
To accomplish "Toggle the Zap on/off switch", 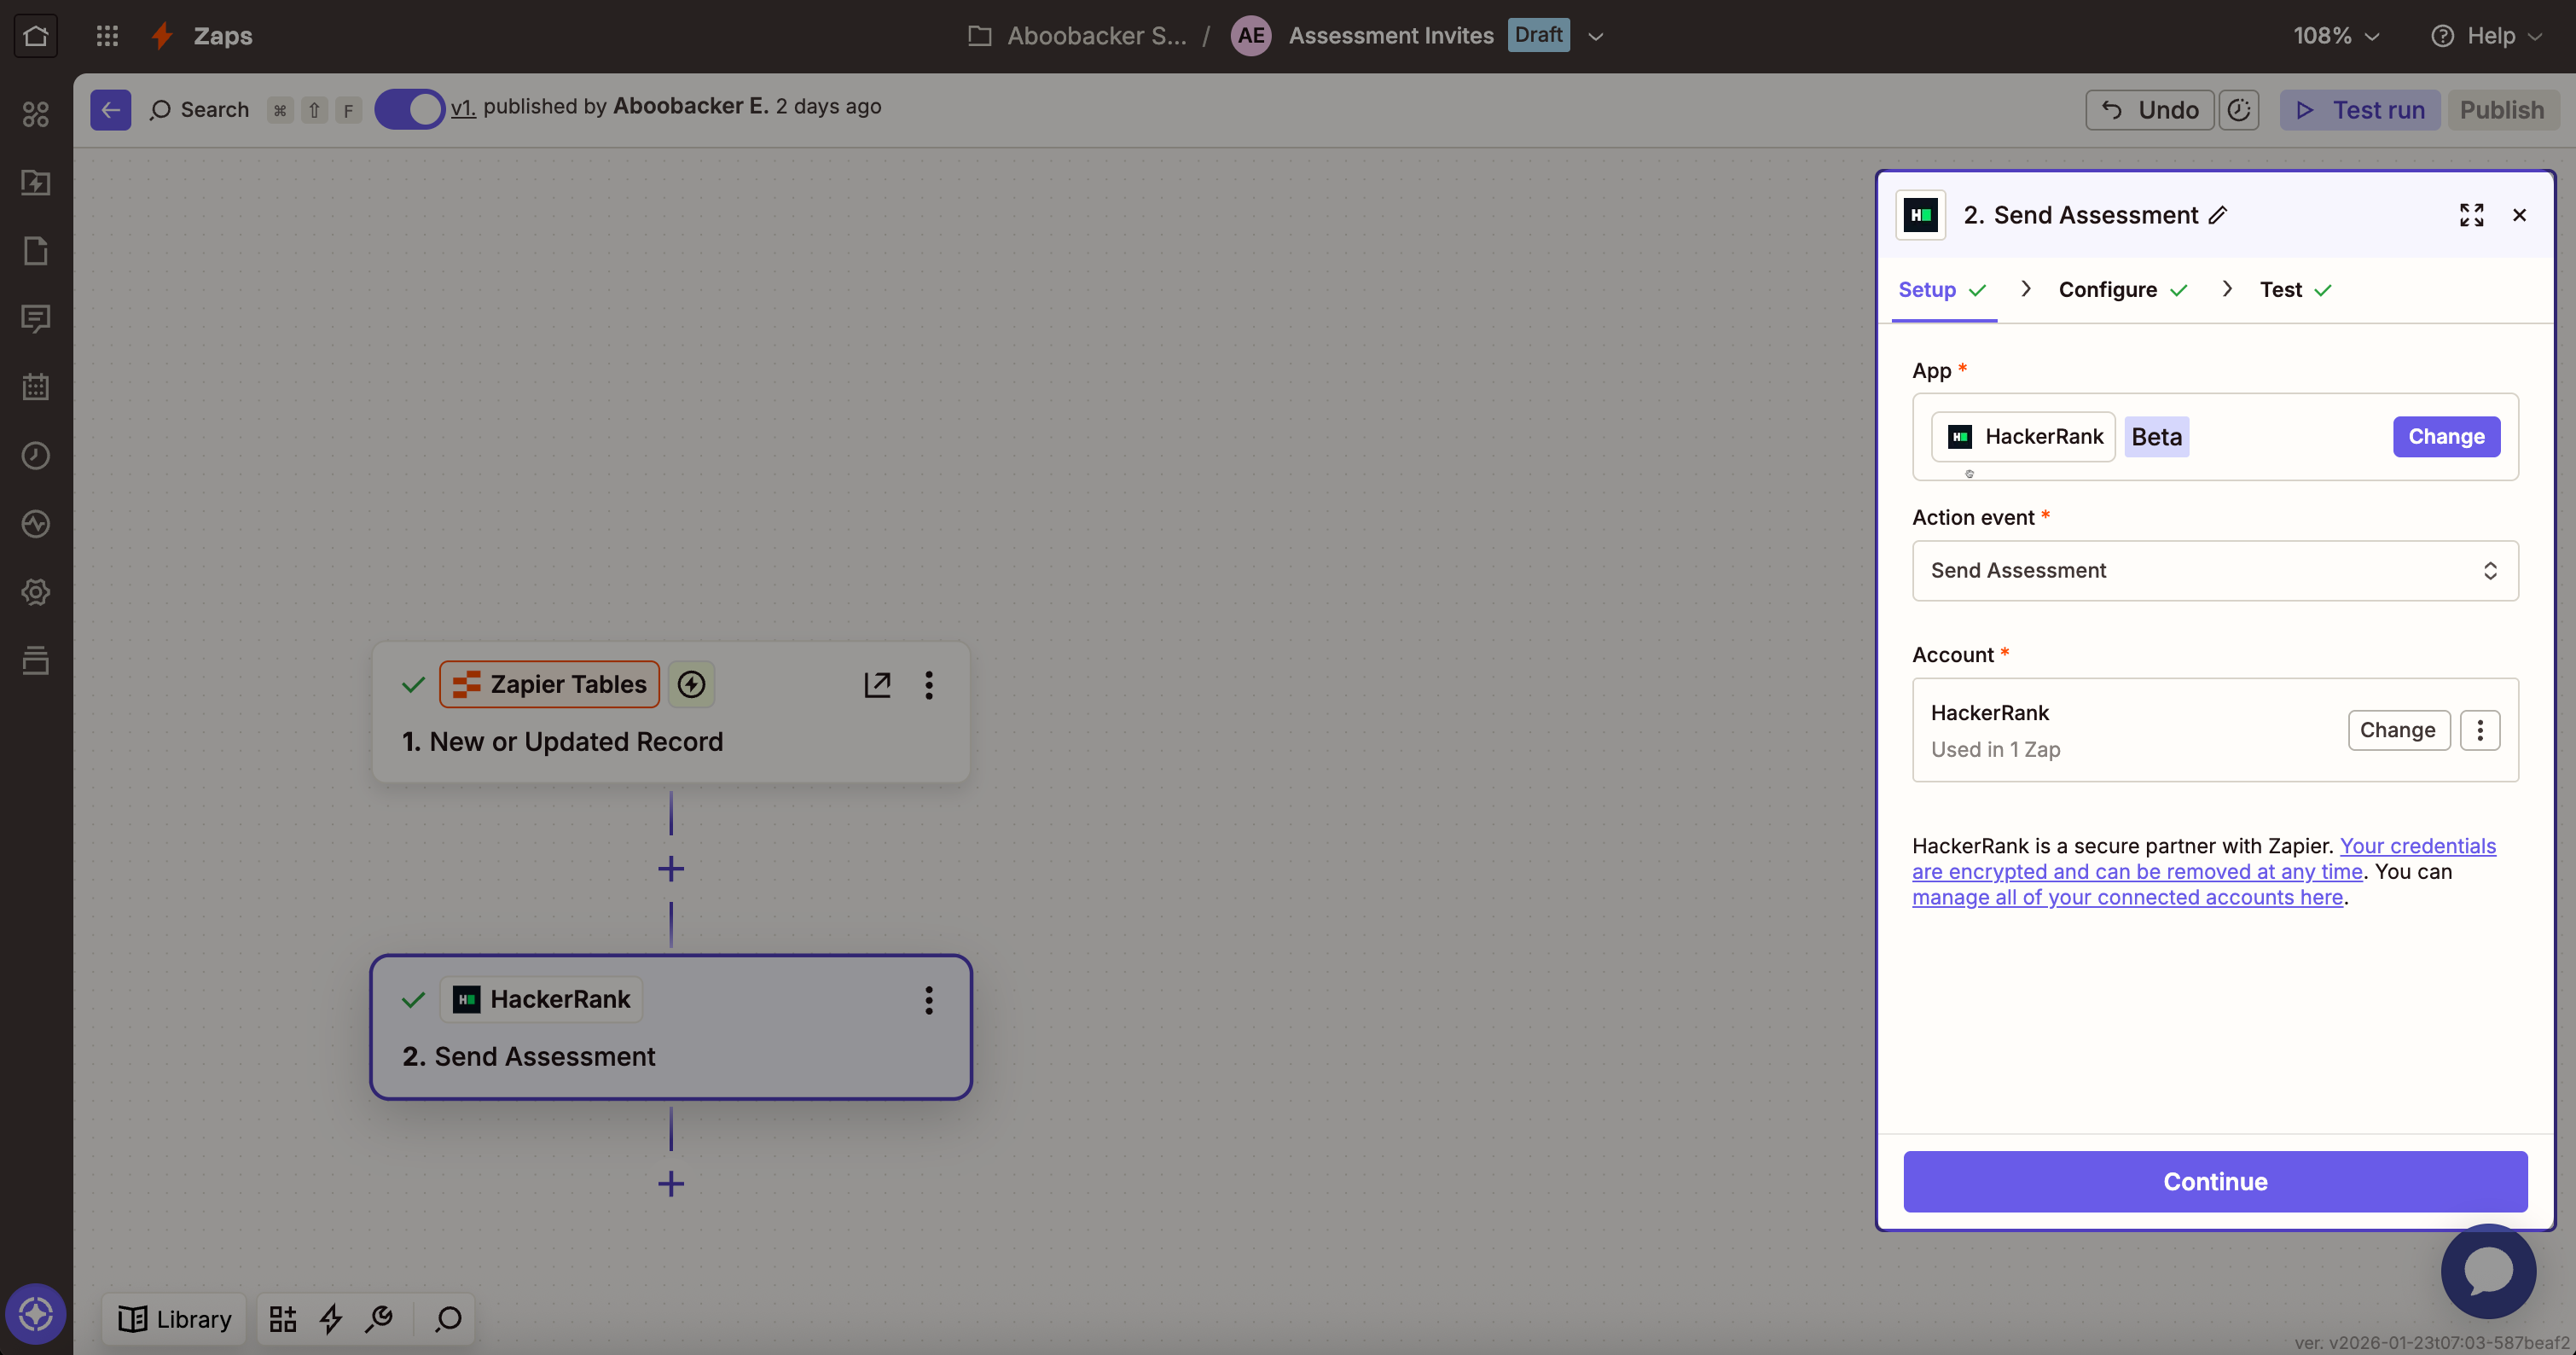I will tap(410, 108).
